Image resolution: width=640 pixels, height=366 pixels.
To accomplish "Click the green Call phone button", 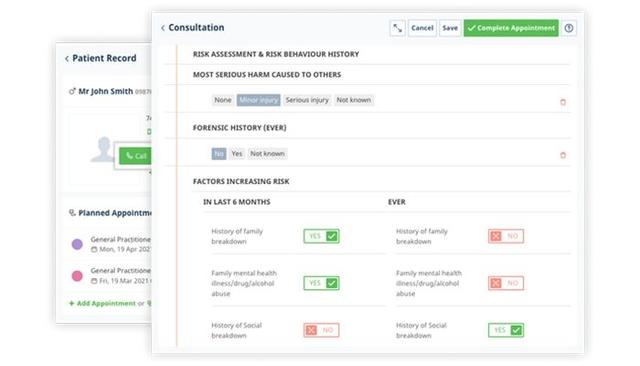I will pos(135,156).
